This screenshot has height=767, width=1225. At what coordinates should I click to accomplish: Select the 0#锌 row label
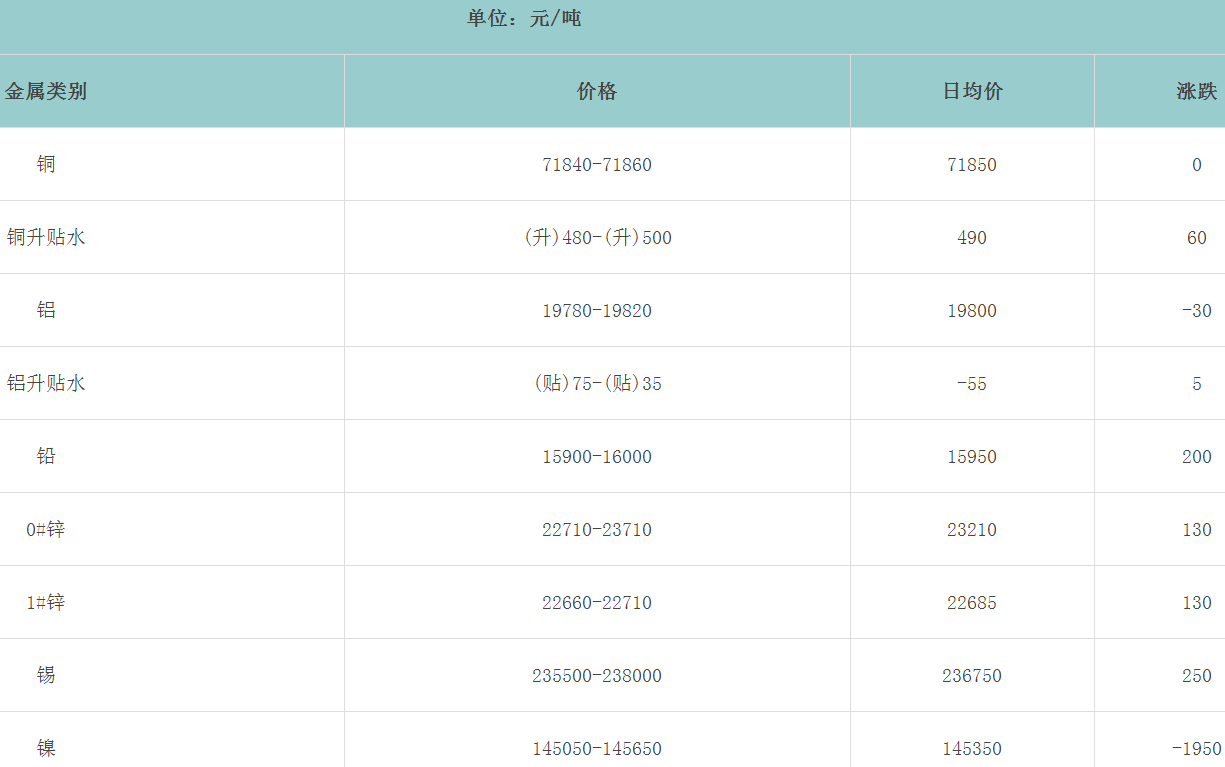[x=46, y=530]
